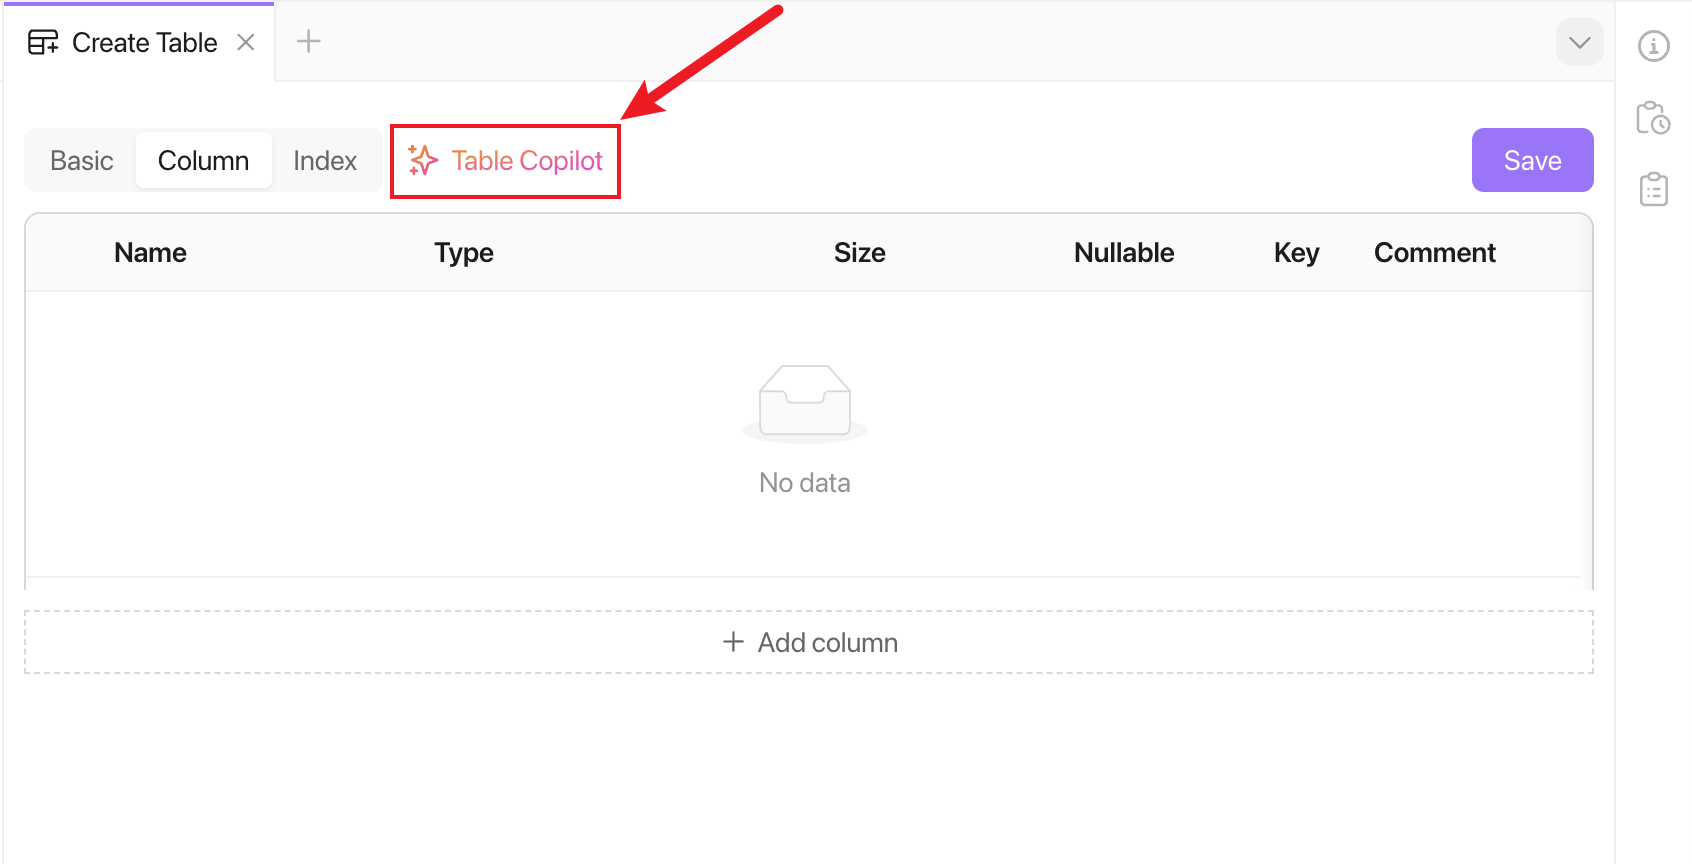This screenshot has width=1692, height=864.
Task: Save the table
Action: point(1532,160)
